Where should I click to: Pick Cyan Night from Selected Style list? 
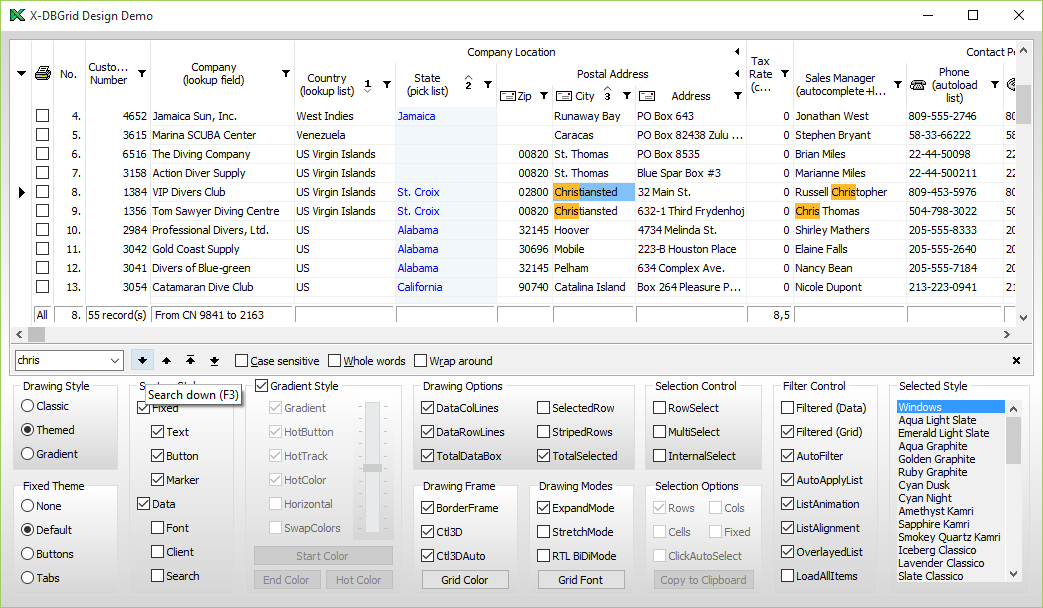click(x=925, y=498)
